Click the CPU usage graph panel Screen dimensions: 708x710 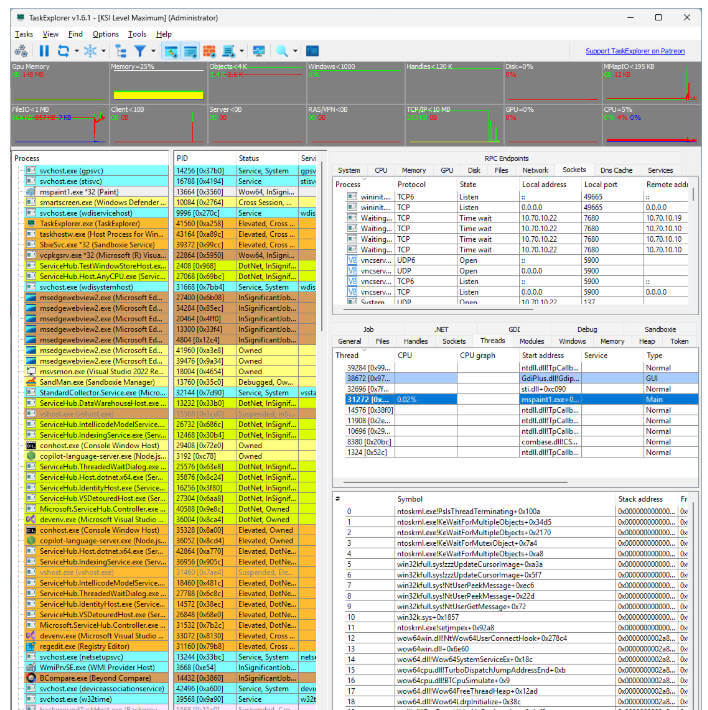pos(650,125)
